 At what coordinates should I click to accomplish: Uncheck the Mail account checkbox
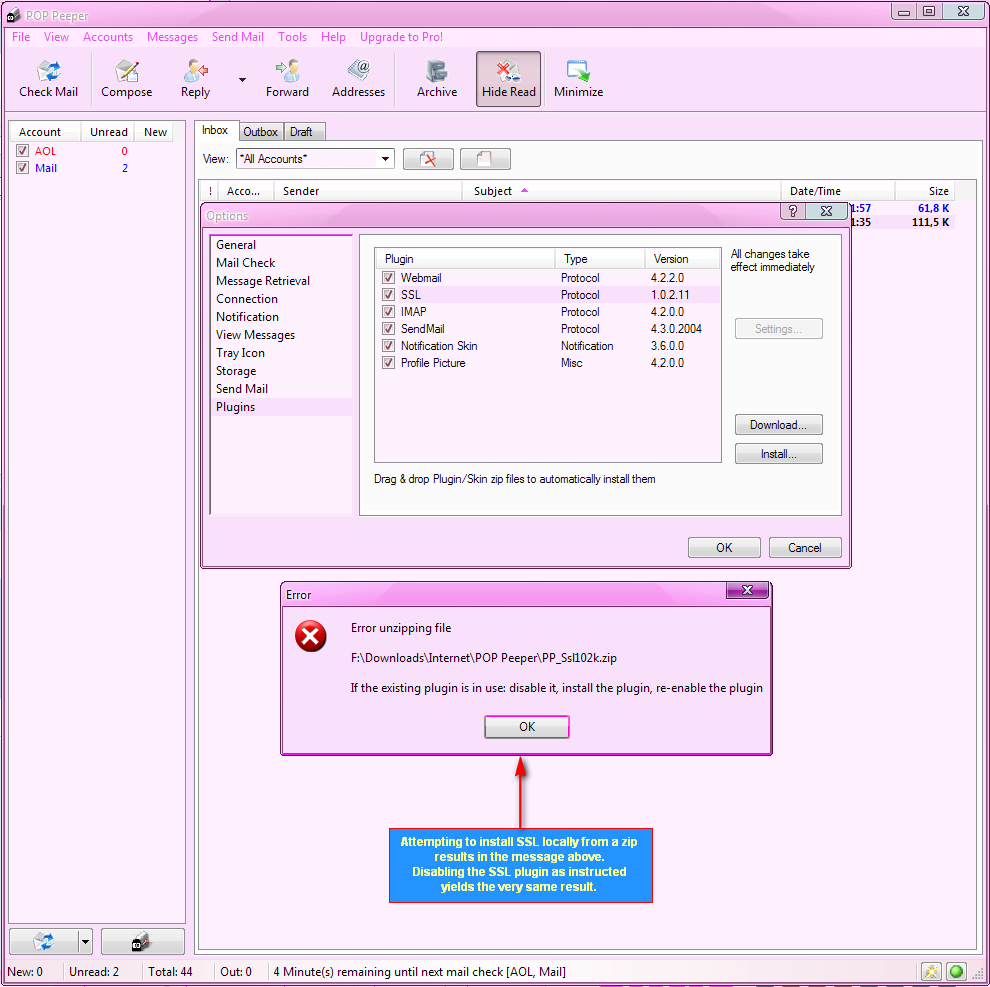23,167
